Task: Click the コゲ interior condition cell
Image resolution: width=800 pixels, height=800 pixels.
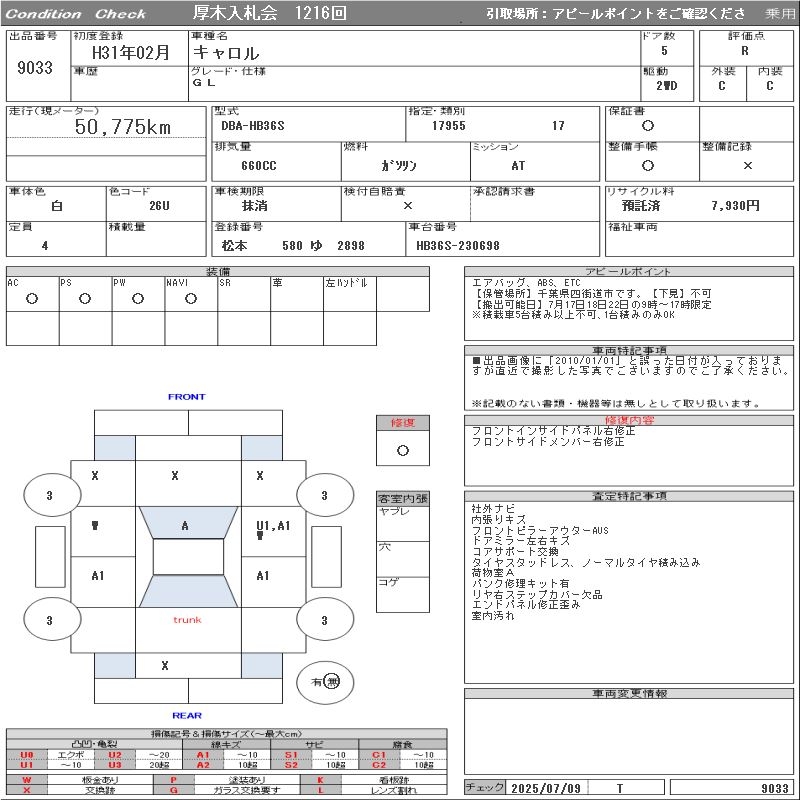Action: pos(403,594)
